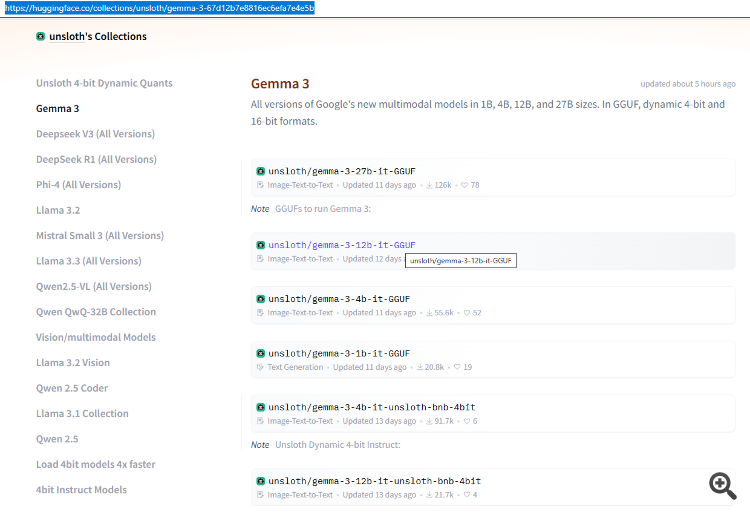Click the unsloth's Collections heading link
750x512 pixels.
tap(98, 36)
